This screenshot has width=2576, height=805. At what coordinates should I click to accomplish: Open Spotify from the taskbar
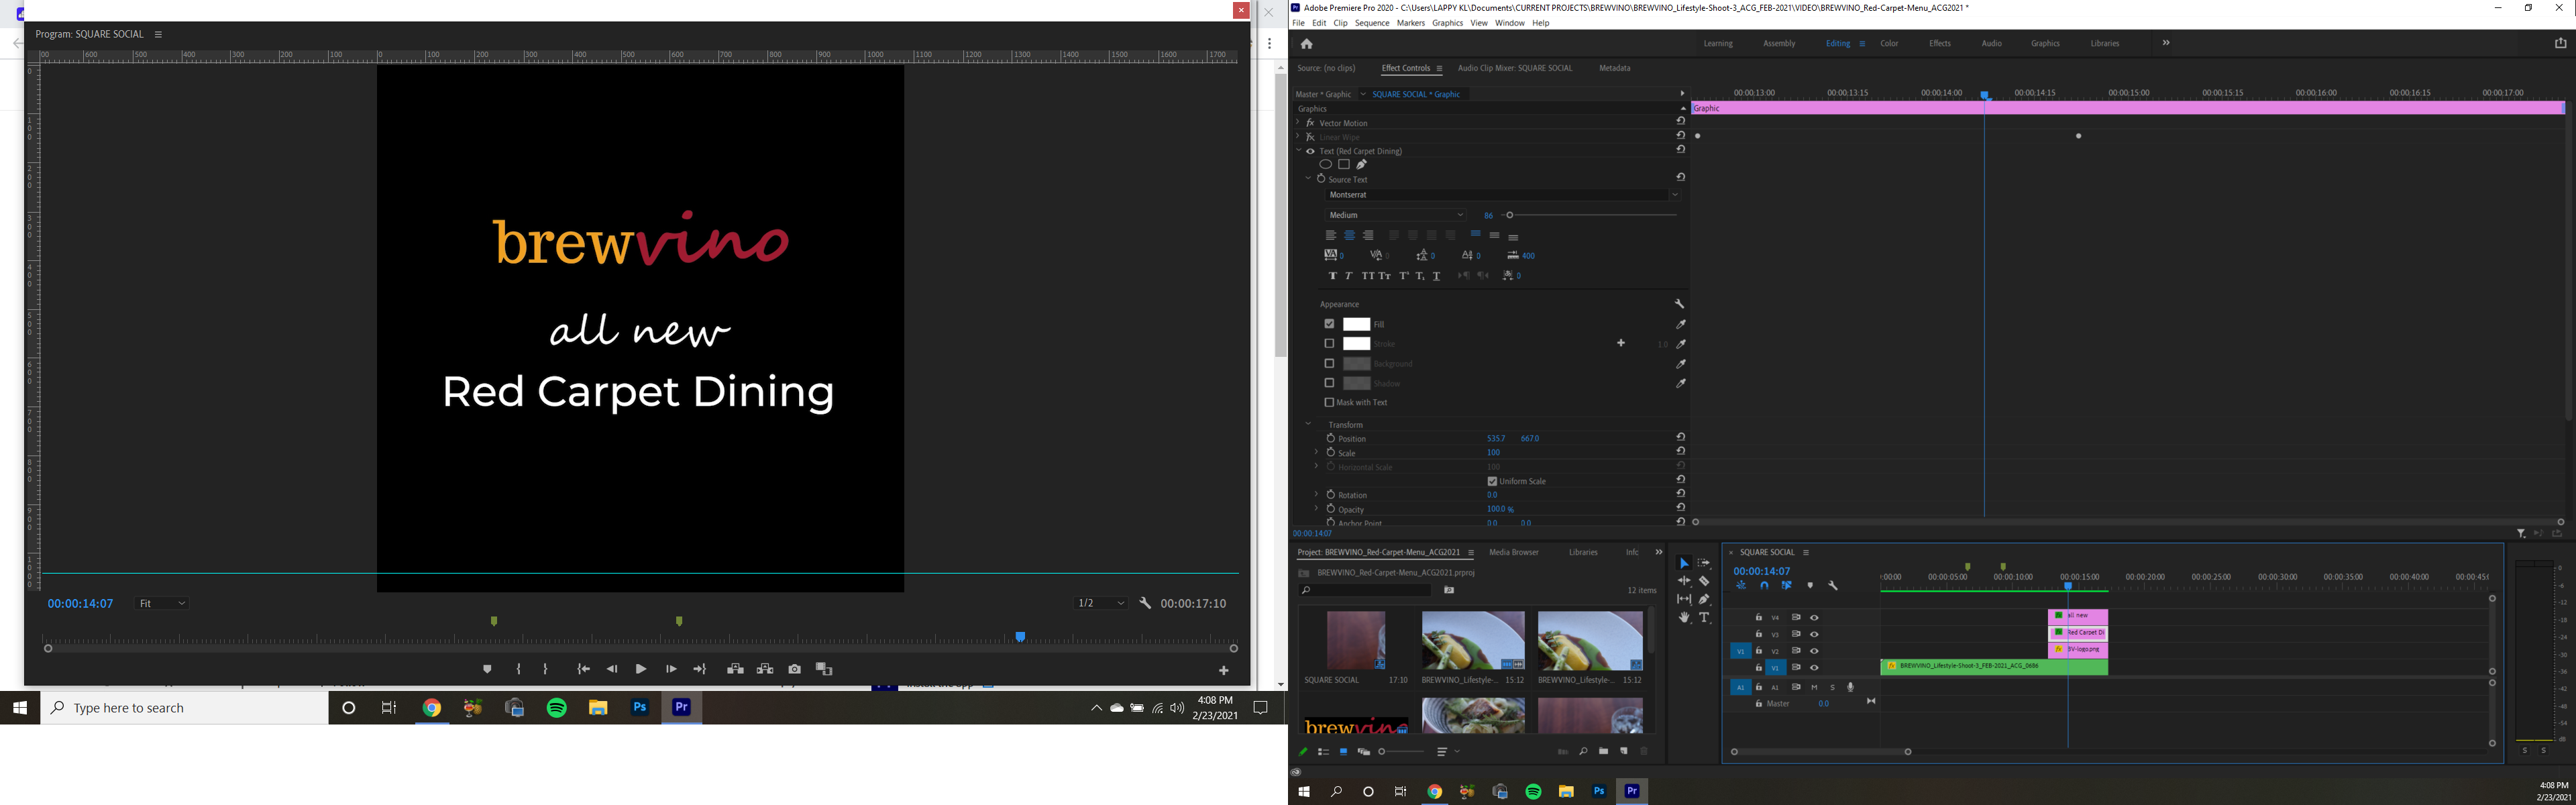pos(556,707)
